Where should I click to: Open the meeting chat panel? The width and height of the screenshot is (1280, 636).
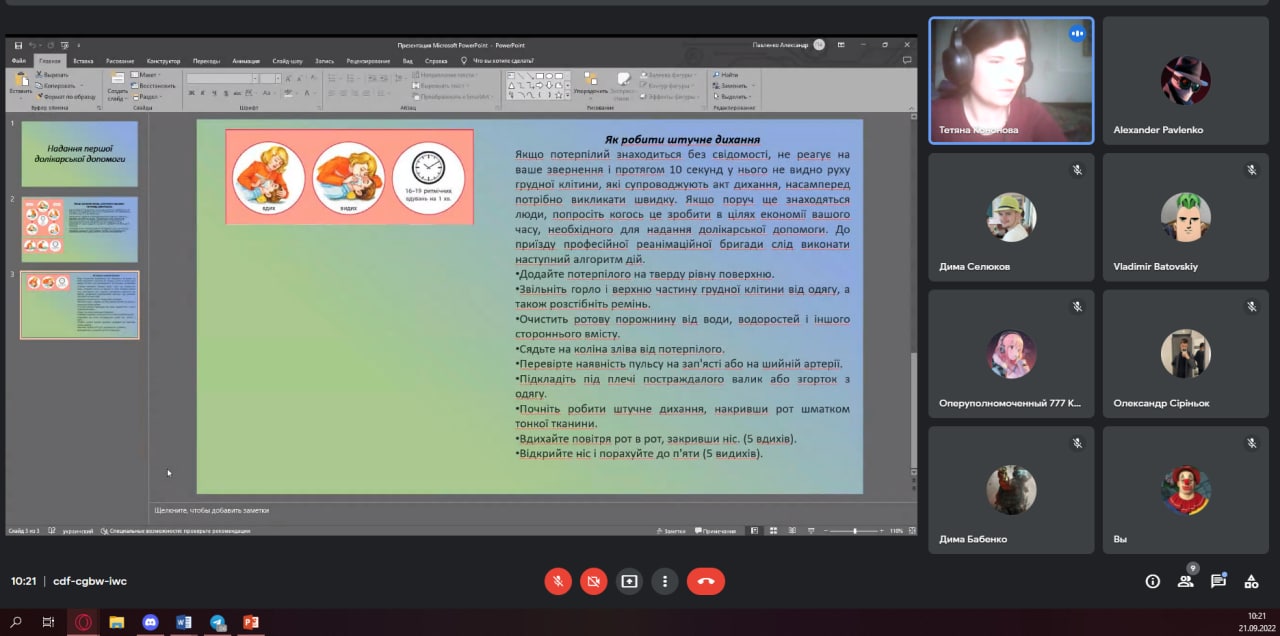tap(1218, 581)
